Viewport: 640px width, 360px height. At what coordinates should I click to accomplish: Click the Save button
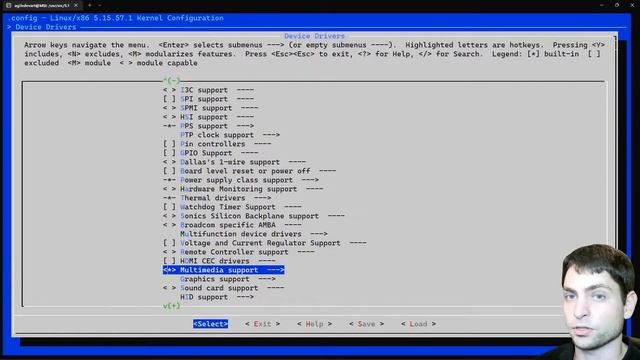(x=367, y=324)
